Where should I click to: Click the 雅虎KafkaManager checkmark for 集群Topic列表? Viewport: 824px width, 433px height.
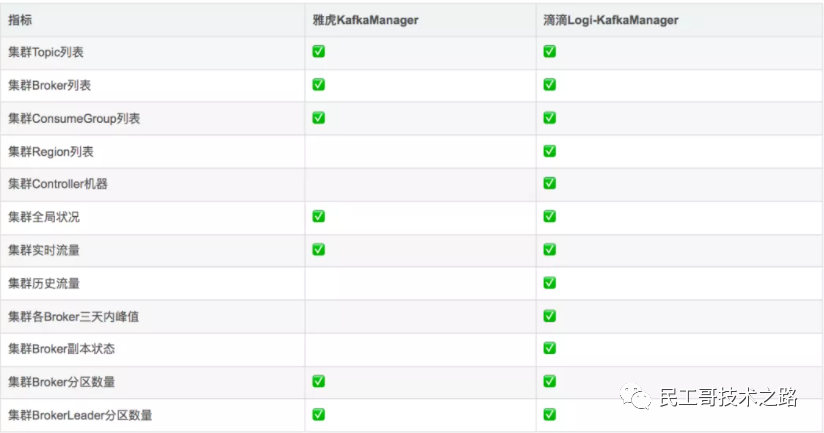point(318,51)
